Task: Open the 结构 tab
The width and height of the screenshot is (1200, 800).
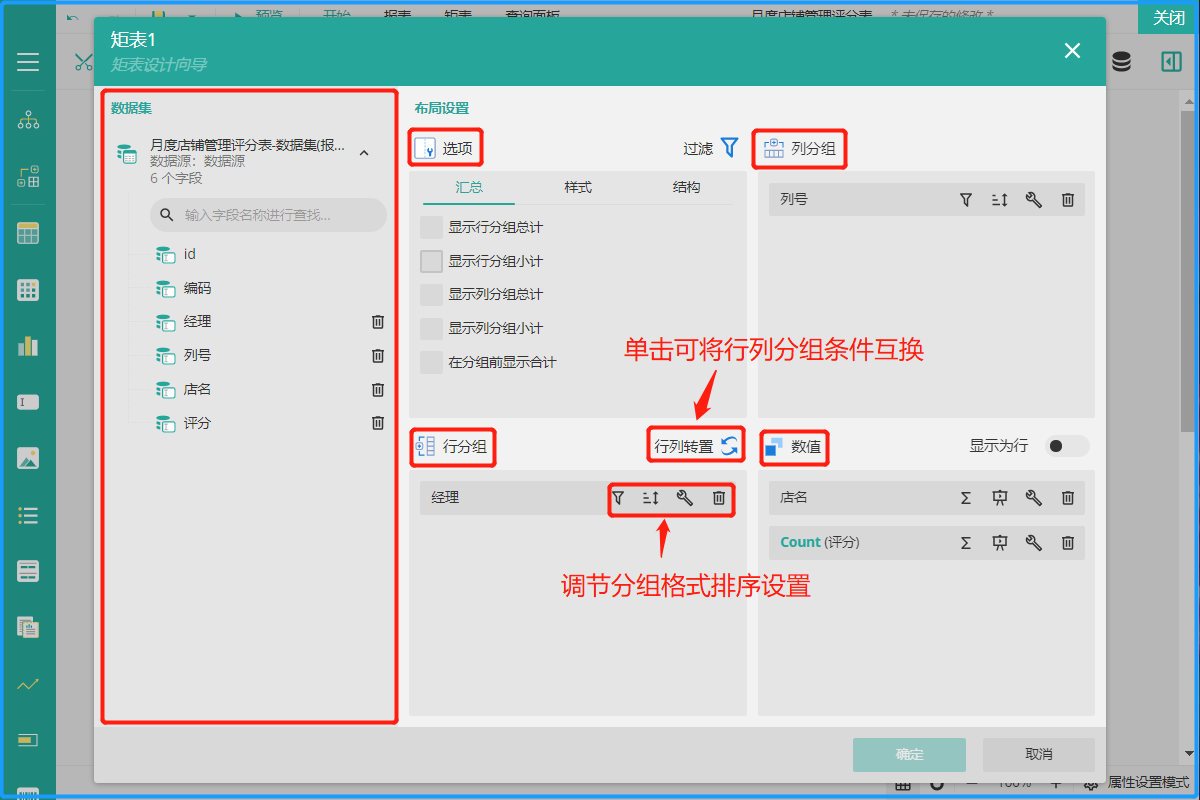Action: point(687,187)
